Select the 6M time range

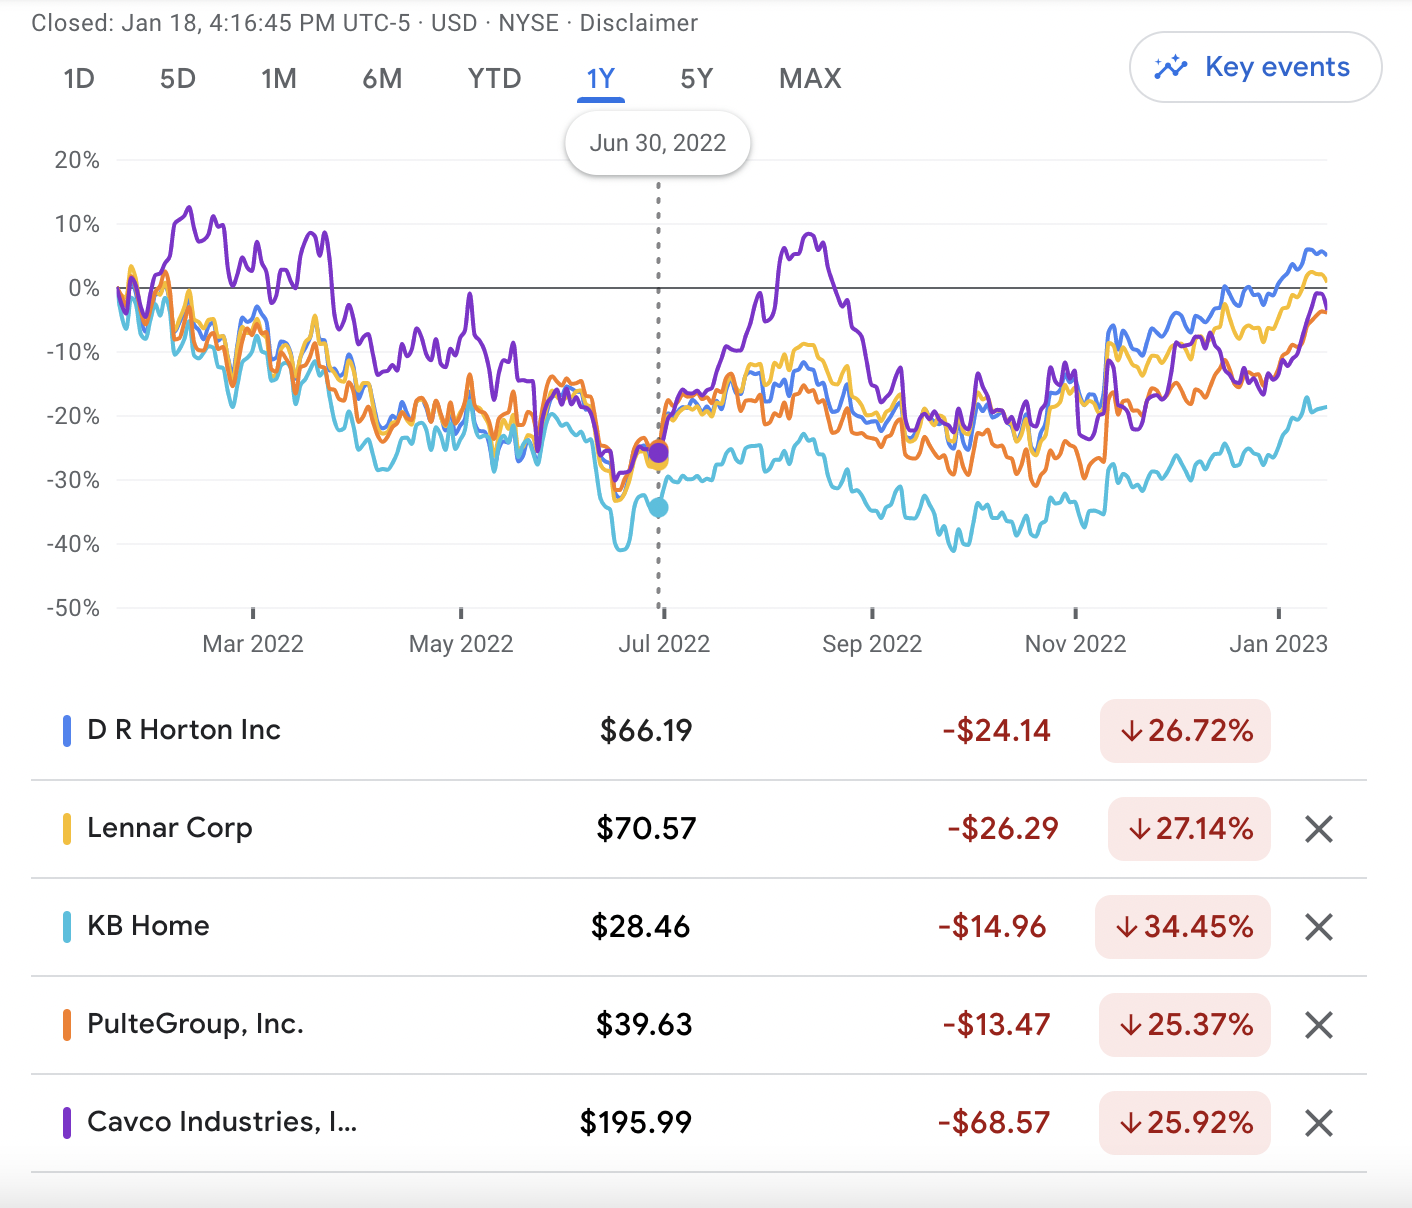pyautogui.click(x=382, y=79)
